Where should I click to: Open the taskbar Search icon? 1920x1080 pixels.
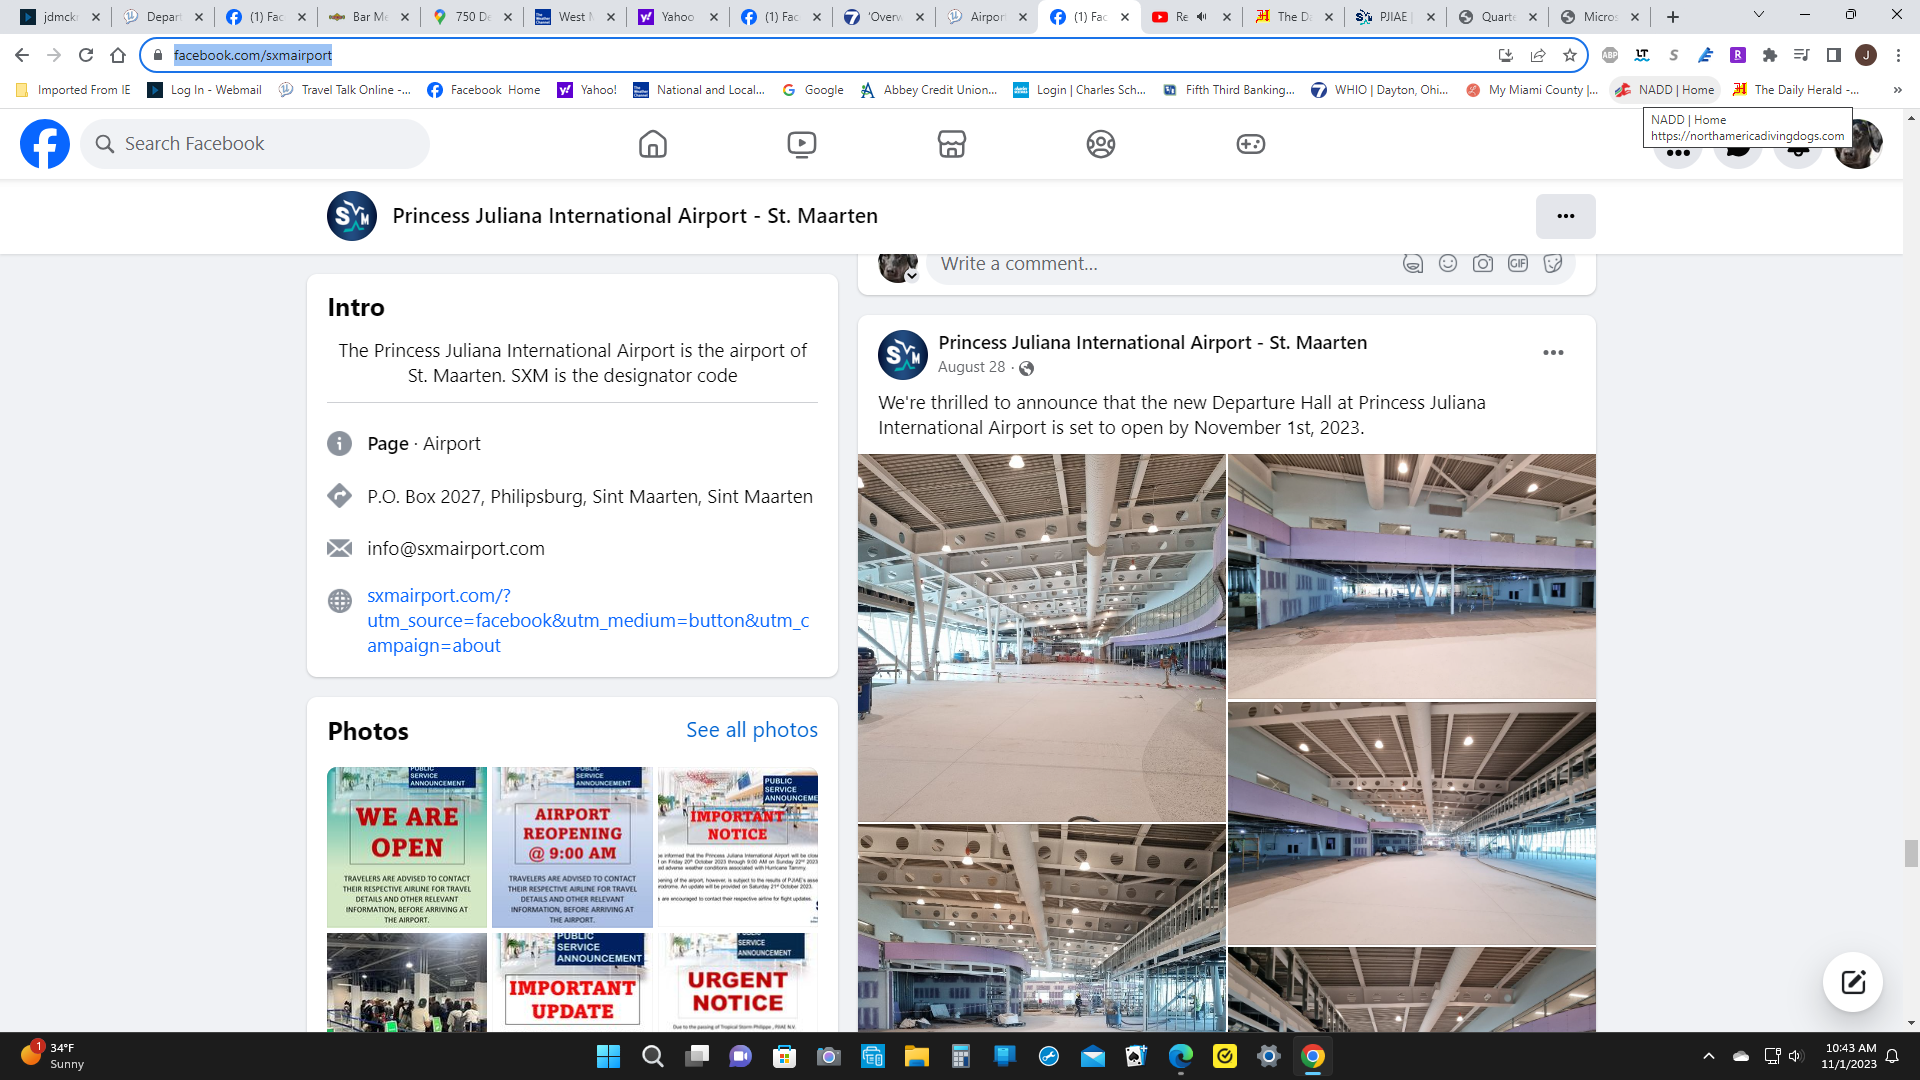click(652, 1056)
